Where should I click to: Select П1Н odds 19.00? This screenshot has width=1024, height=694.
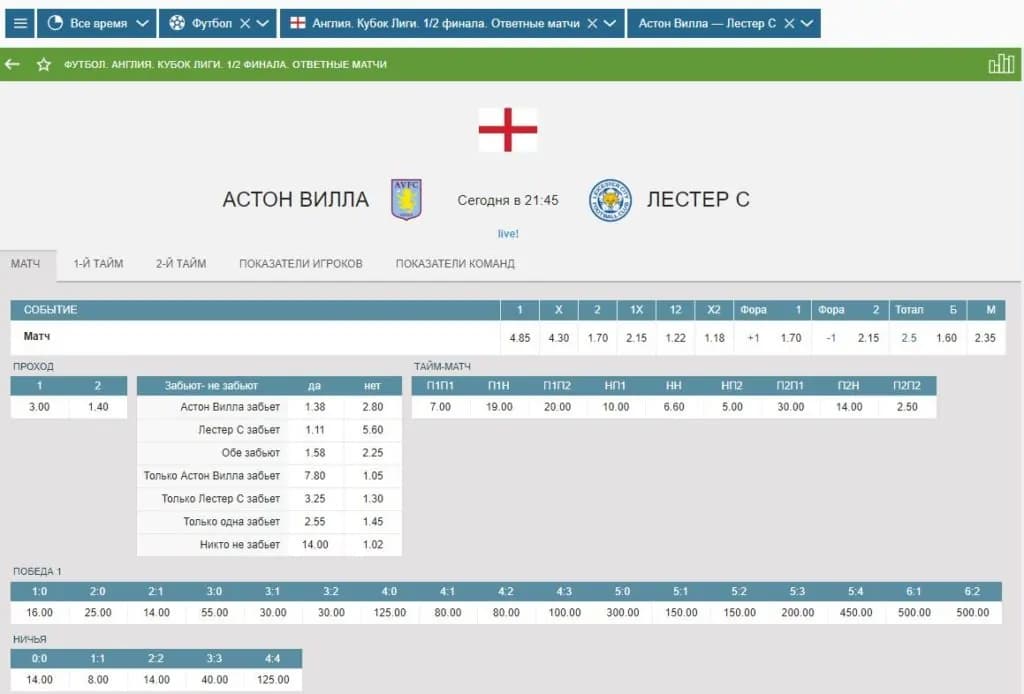coord(499,407)
